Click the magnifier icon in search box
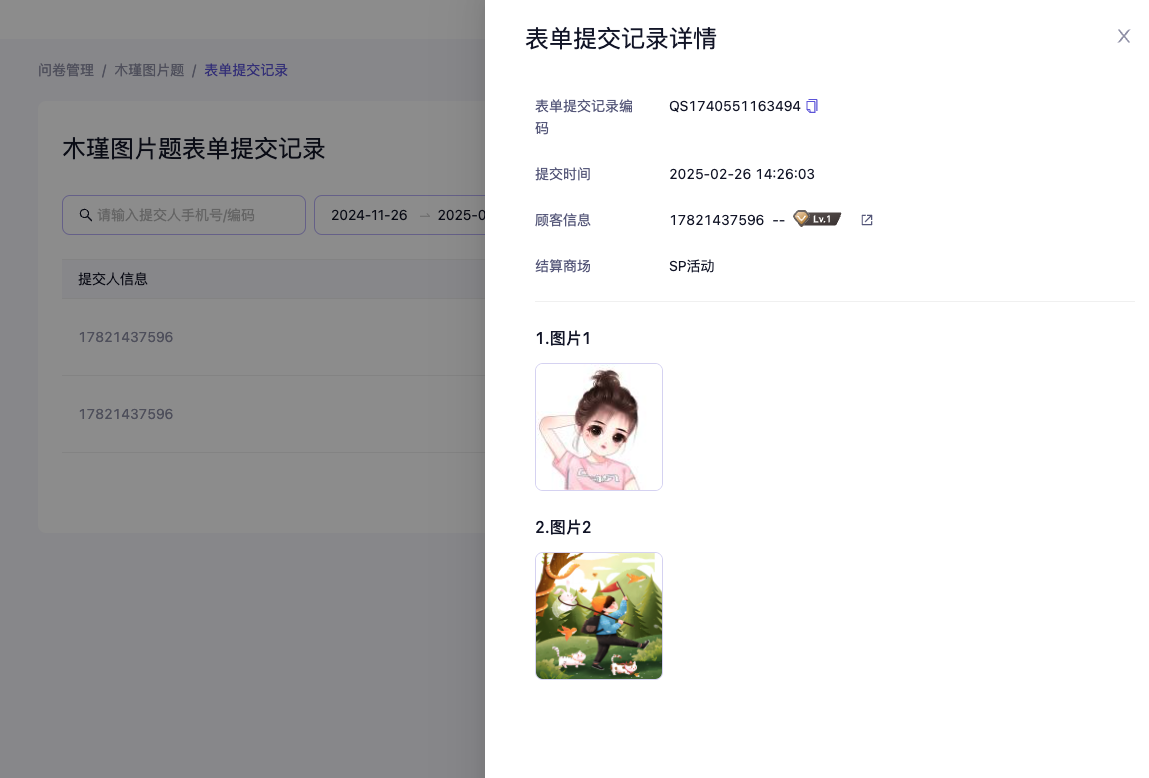The image size is (1149, 778). tap(86, 215)
